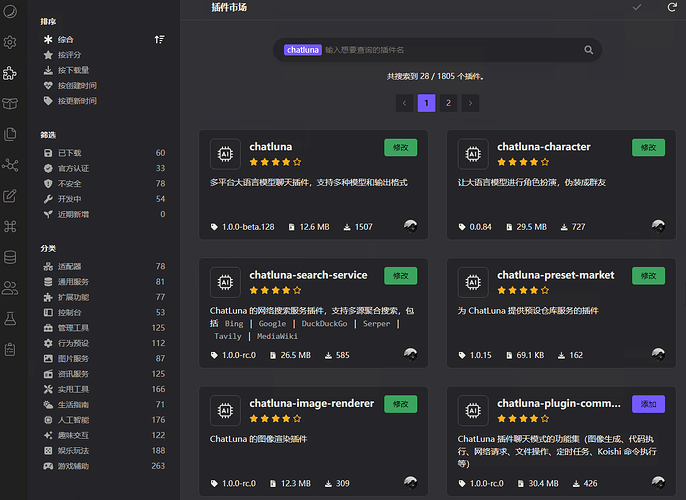Click the next page arrow
The width and height of the screenshot is (686, 500).
(x=470, y=103)
